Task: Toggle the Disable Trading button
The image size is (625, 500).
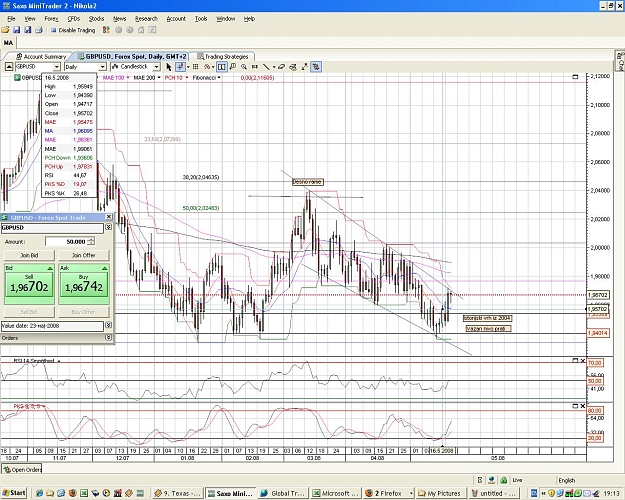Action: tap(73, 30)
